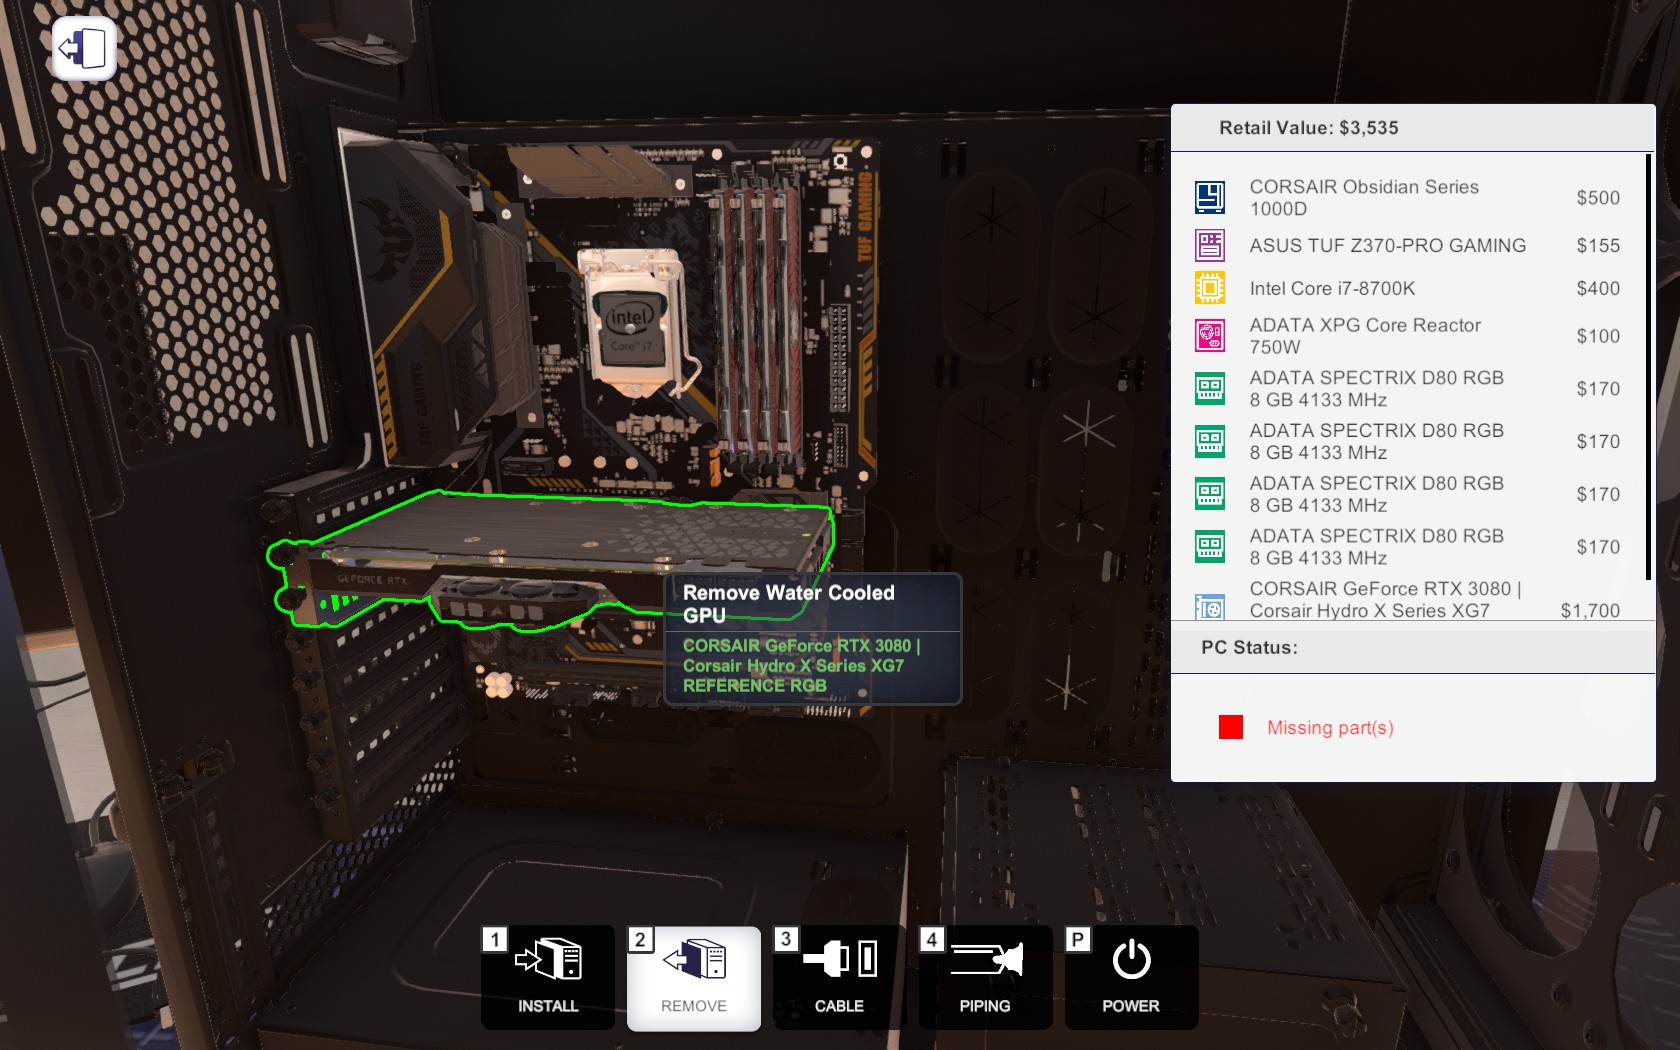Click the RAM icon beside the third ADATA SPECTRIX D80
Screen dimensions: 1680x1050
click(1210, 494)
